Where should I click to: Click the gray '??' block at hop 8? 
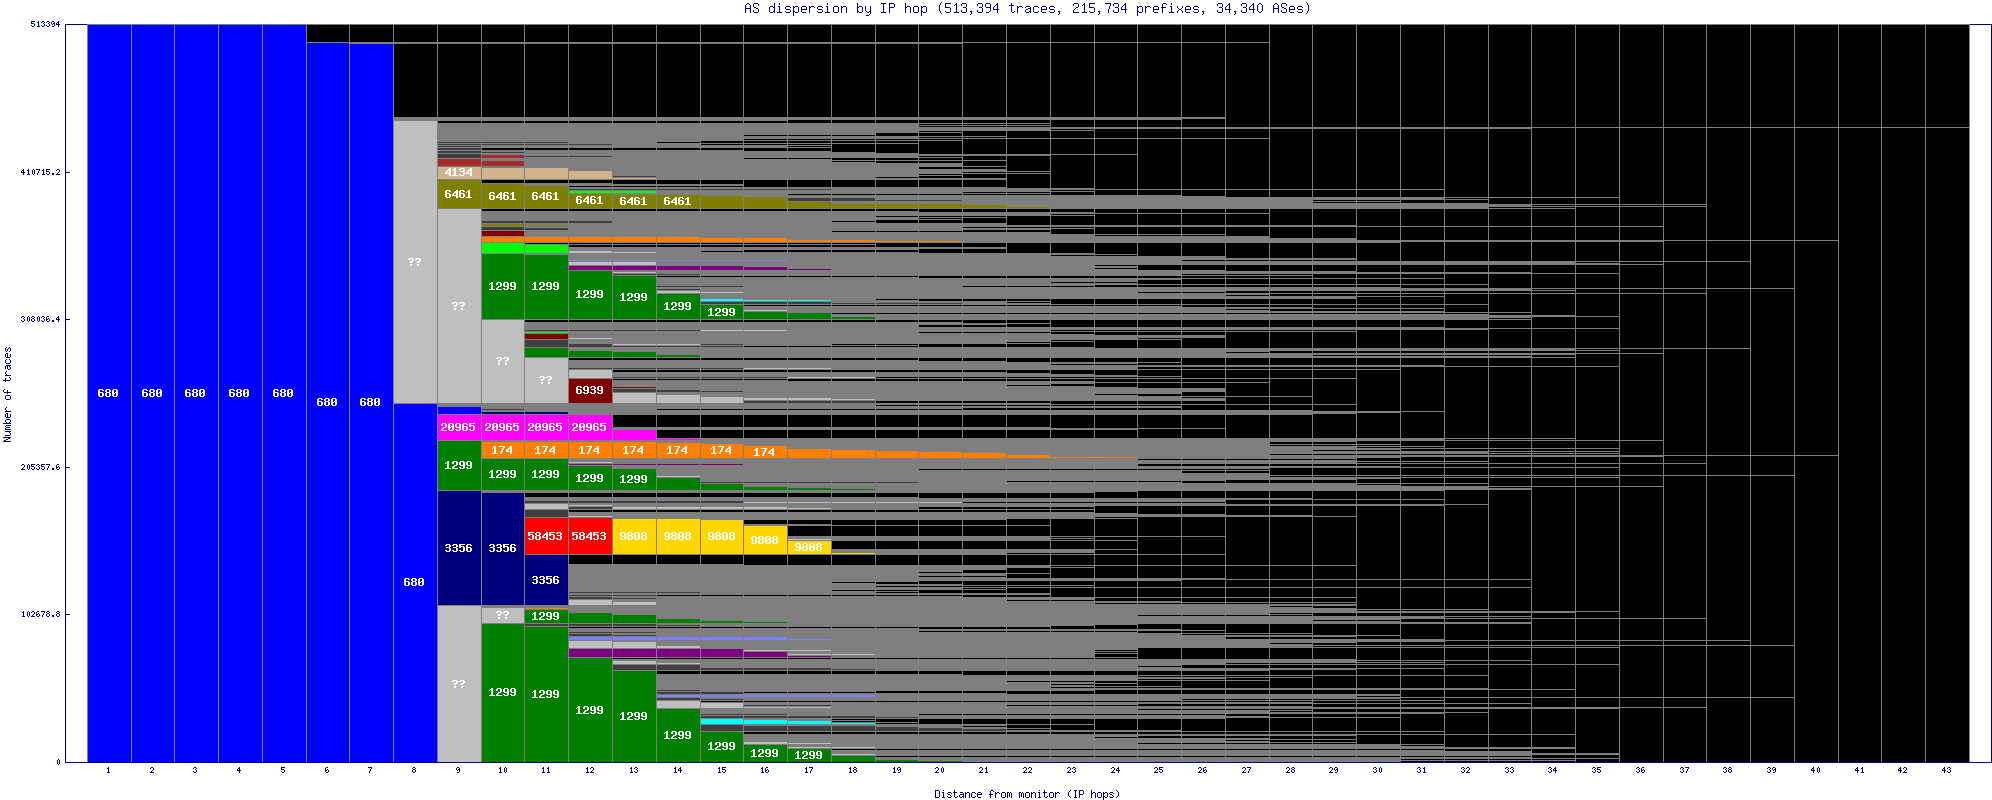coord(415,262)
